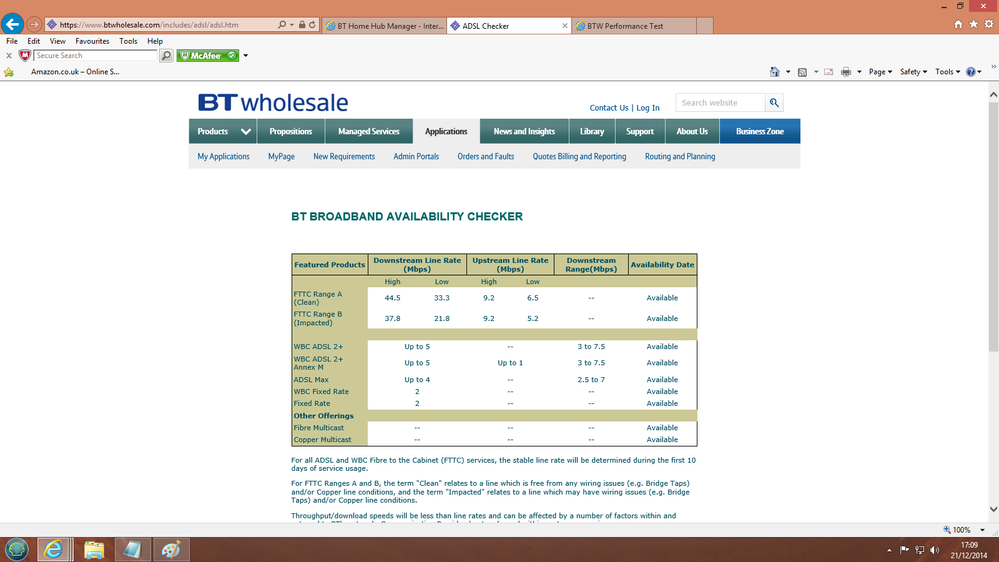This screenshot has width=999, height=562.
Task: Open the View menu
Action: 57,41
